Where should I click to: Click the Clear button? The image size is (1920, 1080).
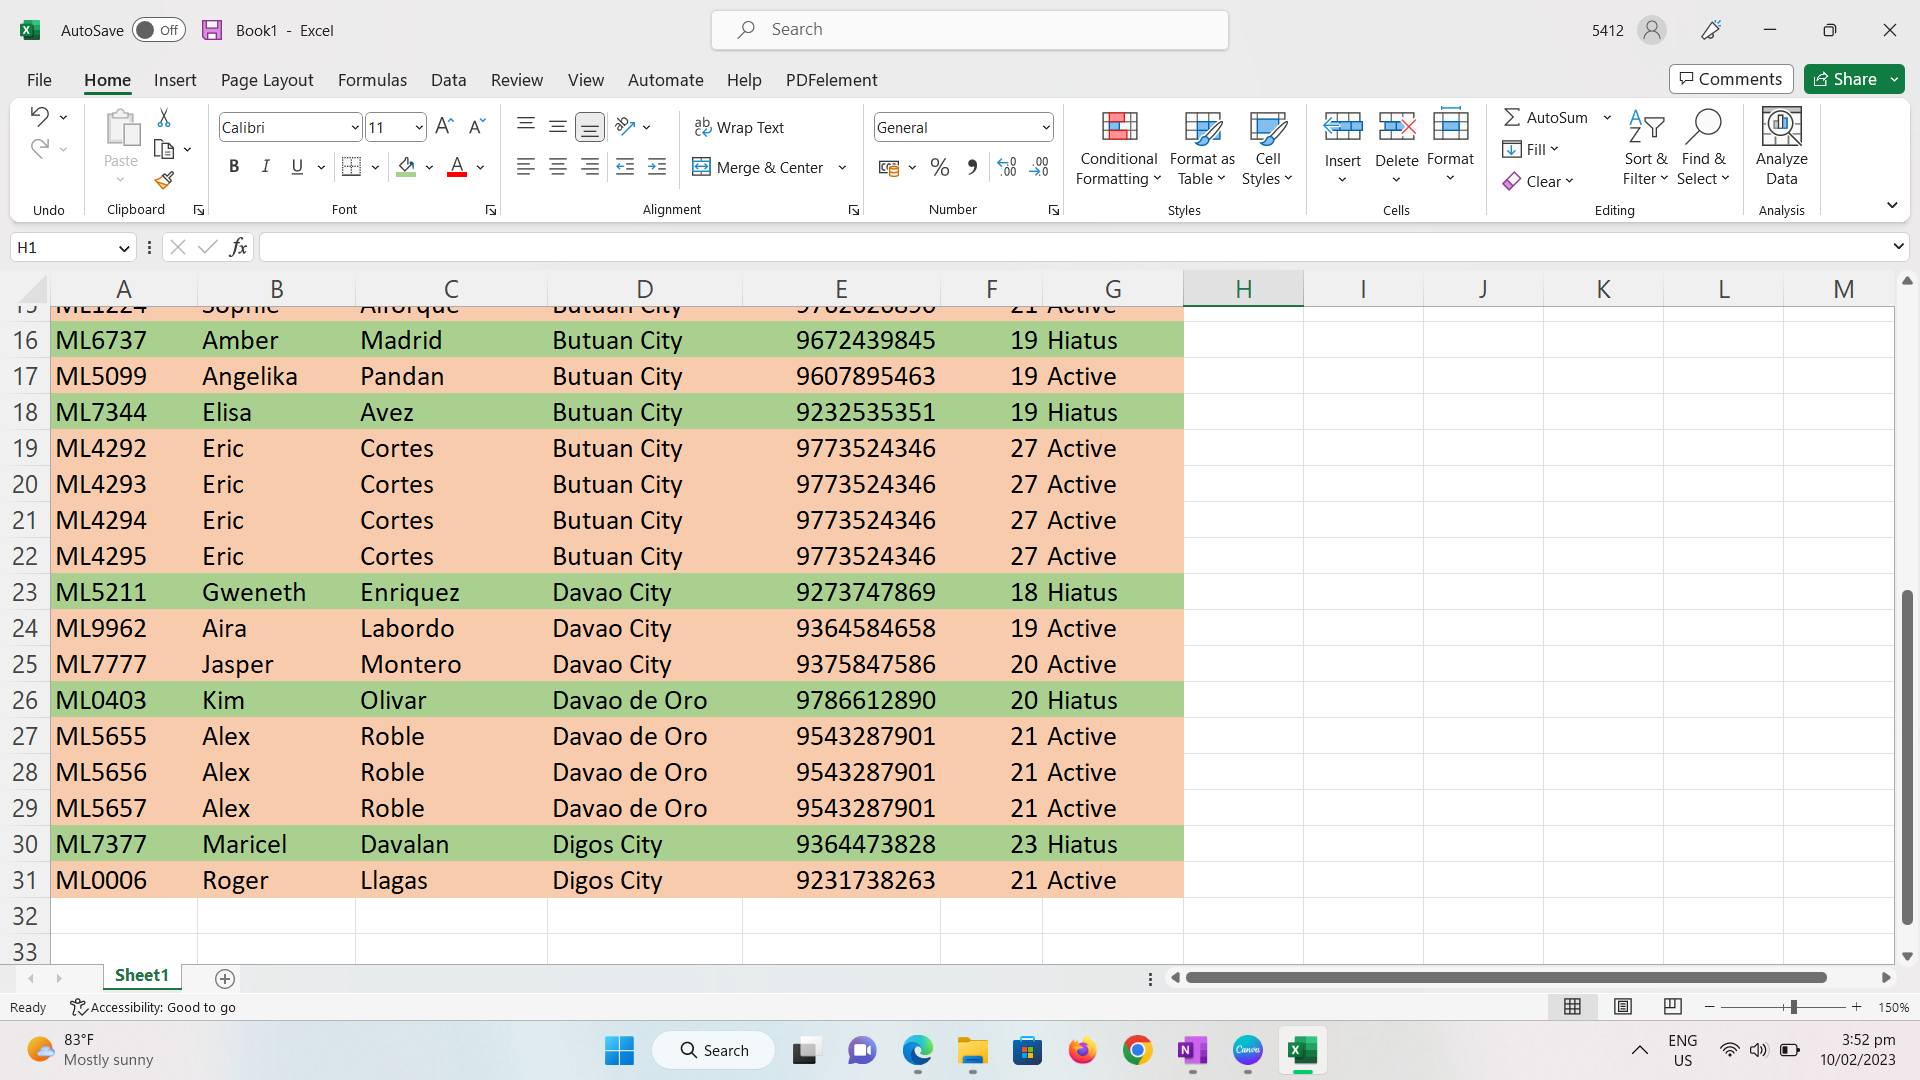tap(1538, 181)
